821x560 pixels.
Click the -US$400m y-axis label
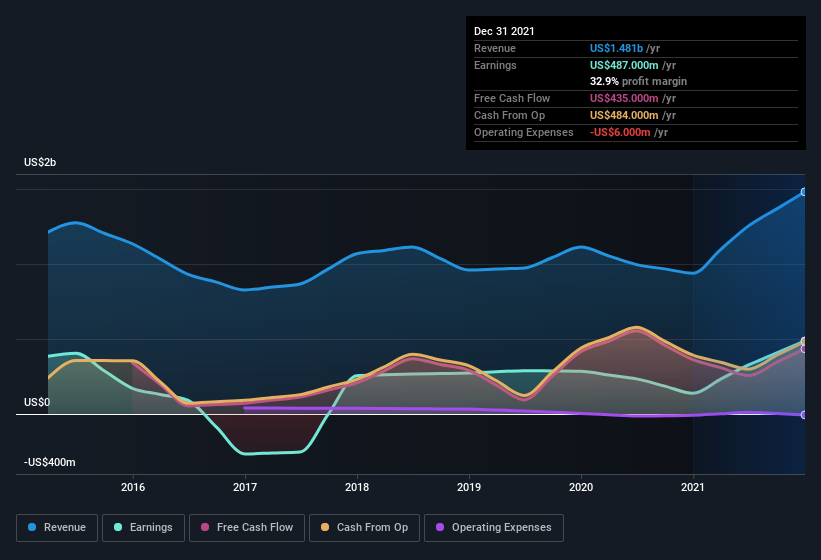click(x=50, y=462)
